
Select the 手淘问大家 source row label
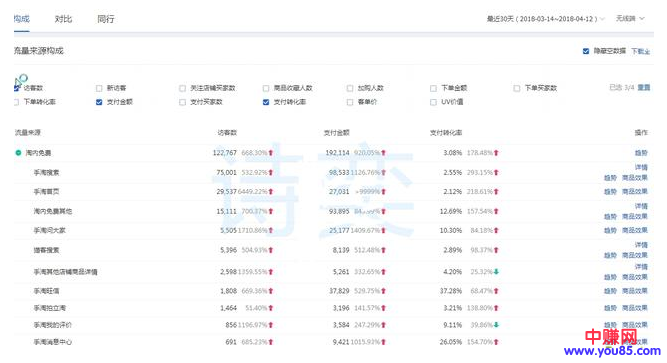50,230
